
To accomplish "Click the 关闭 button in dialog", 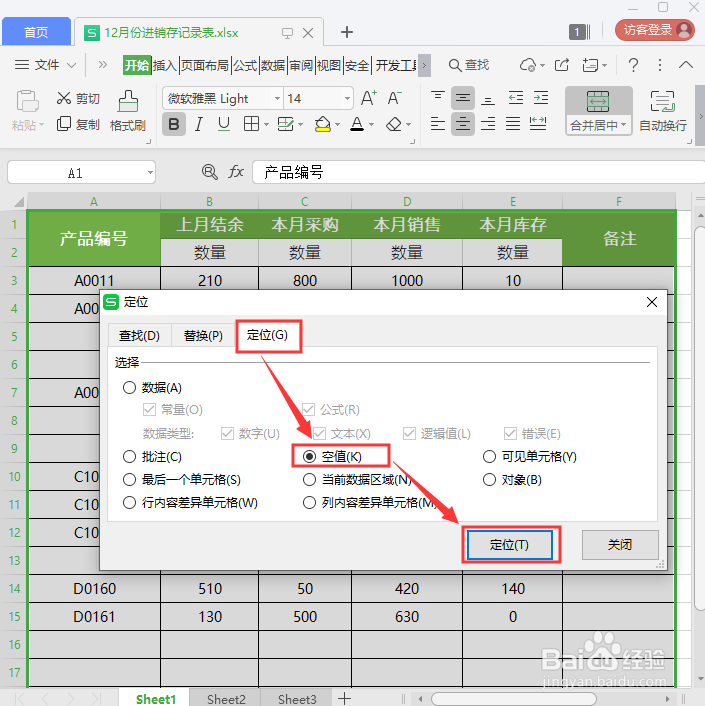I will pyautogui.click(x=620, y=545).
